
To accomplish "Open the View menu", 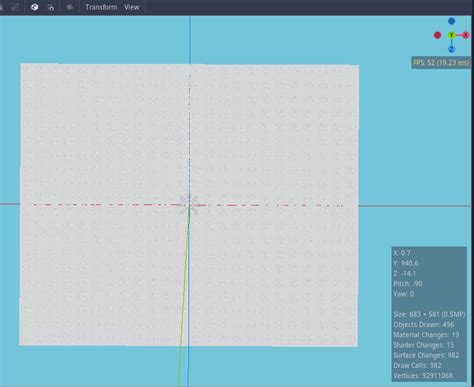I will (x=132, y=7).
